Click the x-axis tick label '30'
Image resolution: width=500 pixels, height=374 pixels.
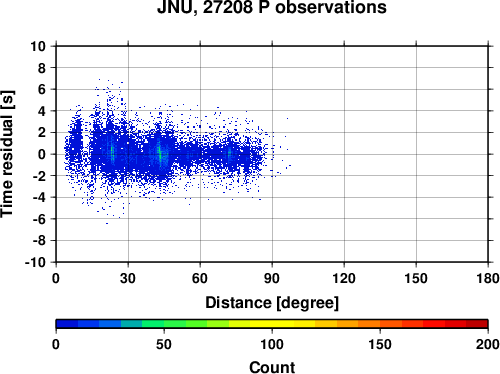(128, 278)
